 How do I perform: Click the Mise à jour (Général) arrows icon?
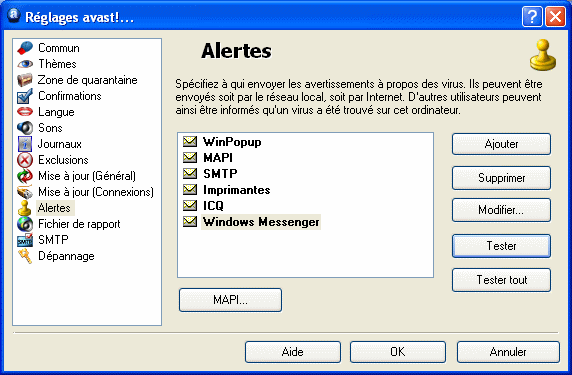tap(25, 176)
